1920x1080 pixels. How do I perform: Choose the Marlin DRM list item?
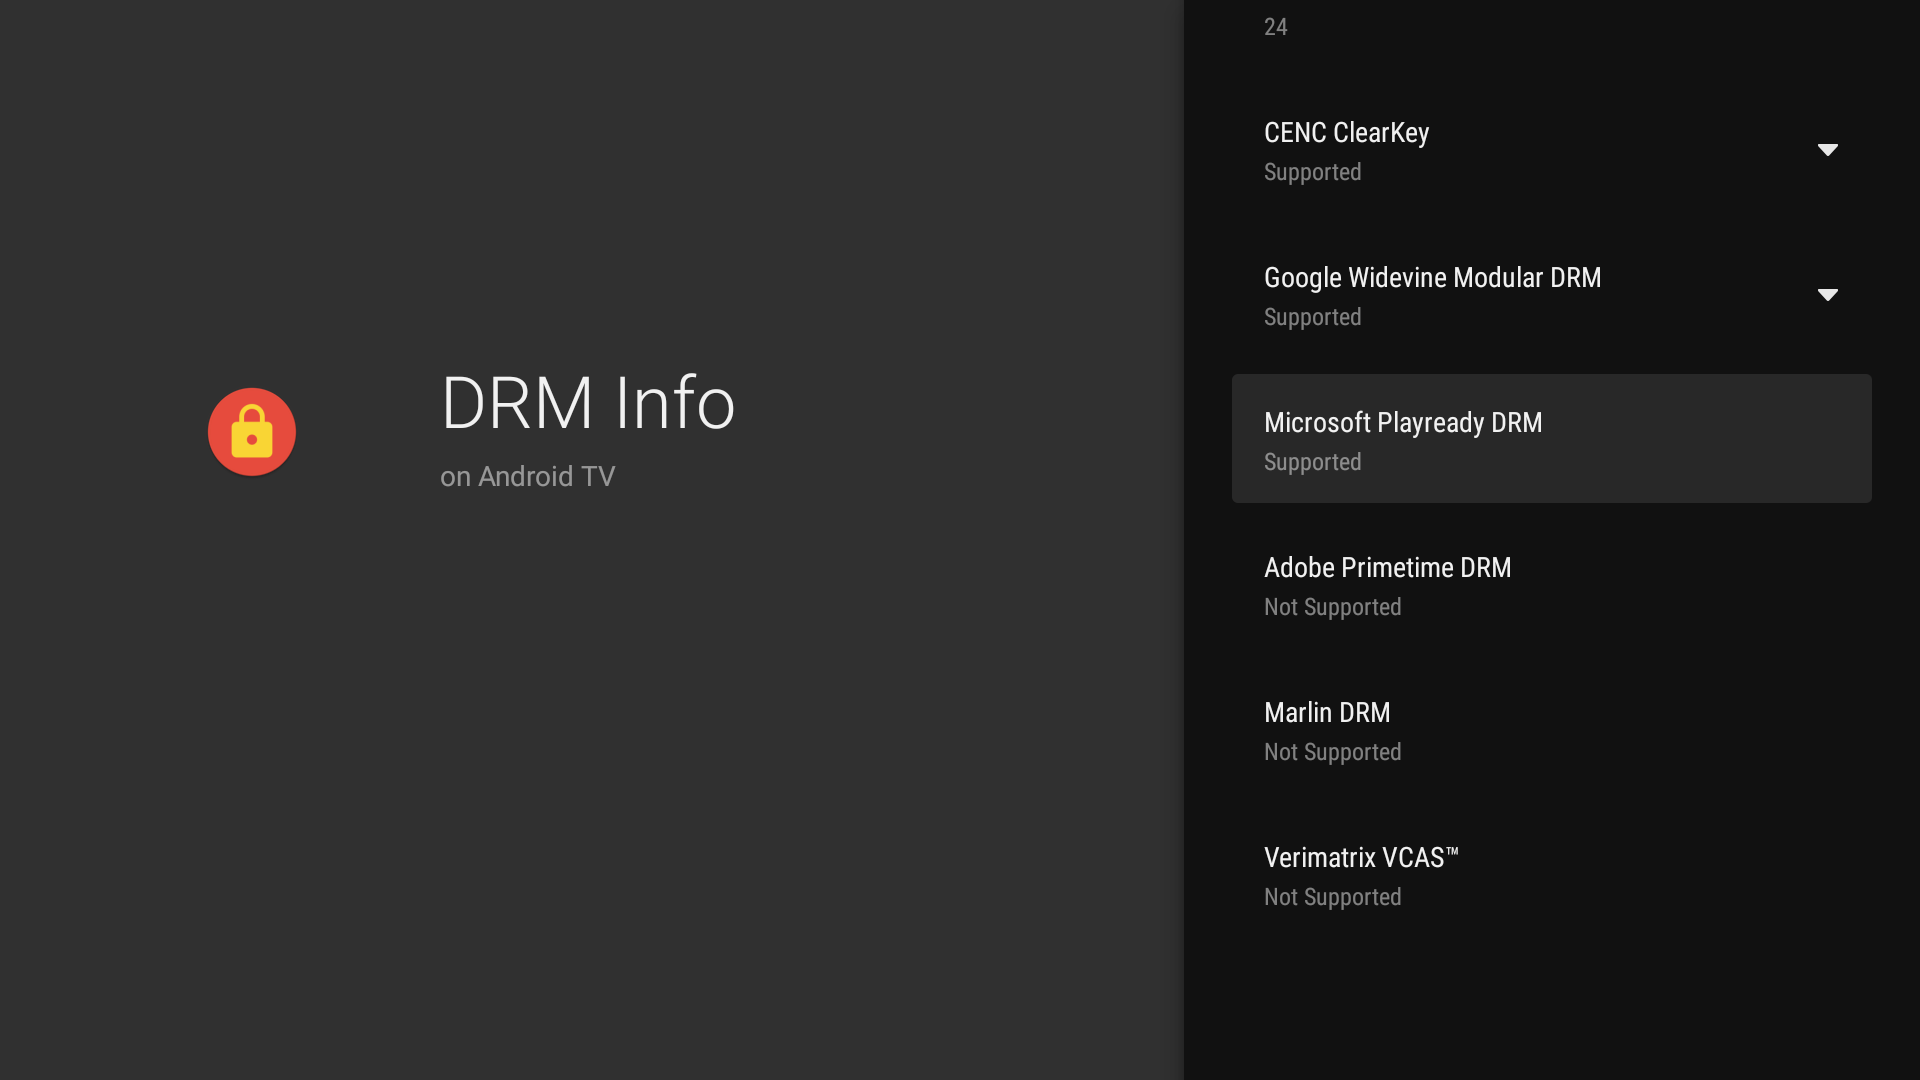click(x=1551, y=729)
